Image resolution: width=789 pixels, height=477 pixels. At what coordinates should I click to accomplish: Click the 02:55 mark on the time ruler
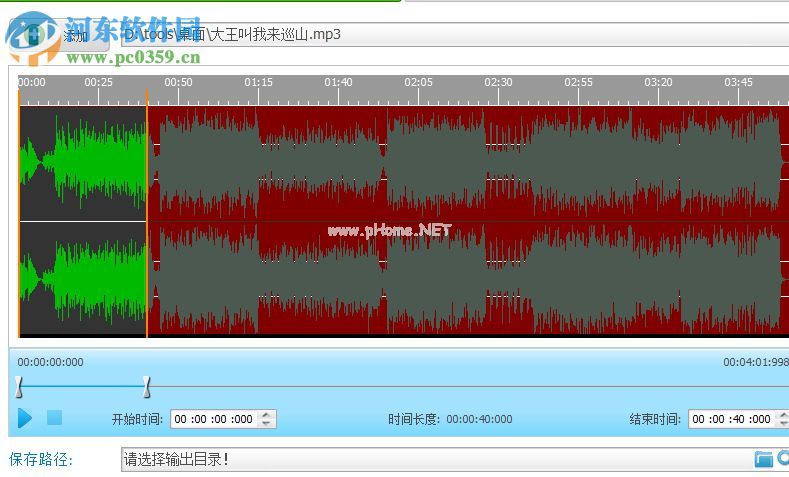[579, 82]
